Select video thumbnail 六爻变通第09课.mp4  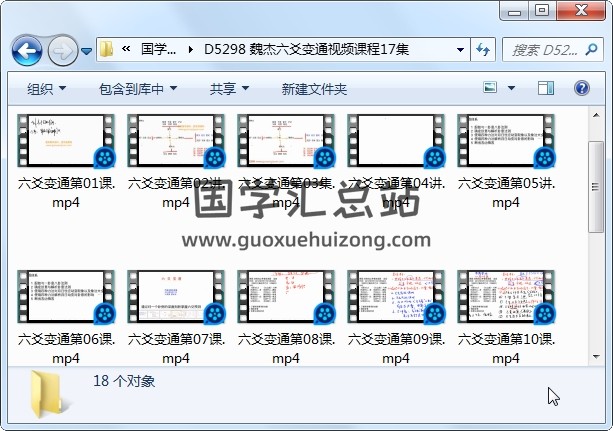[396, 297]
